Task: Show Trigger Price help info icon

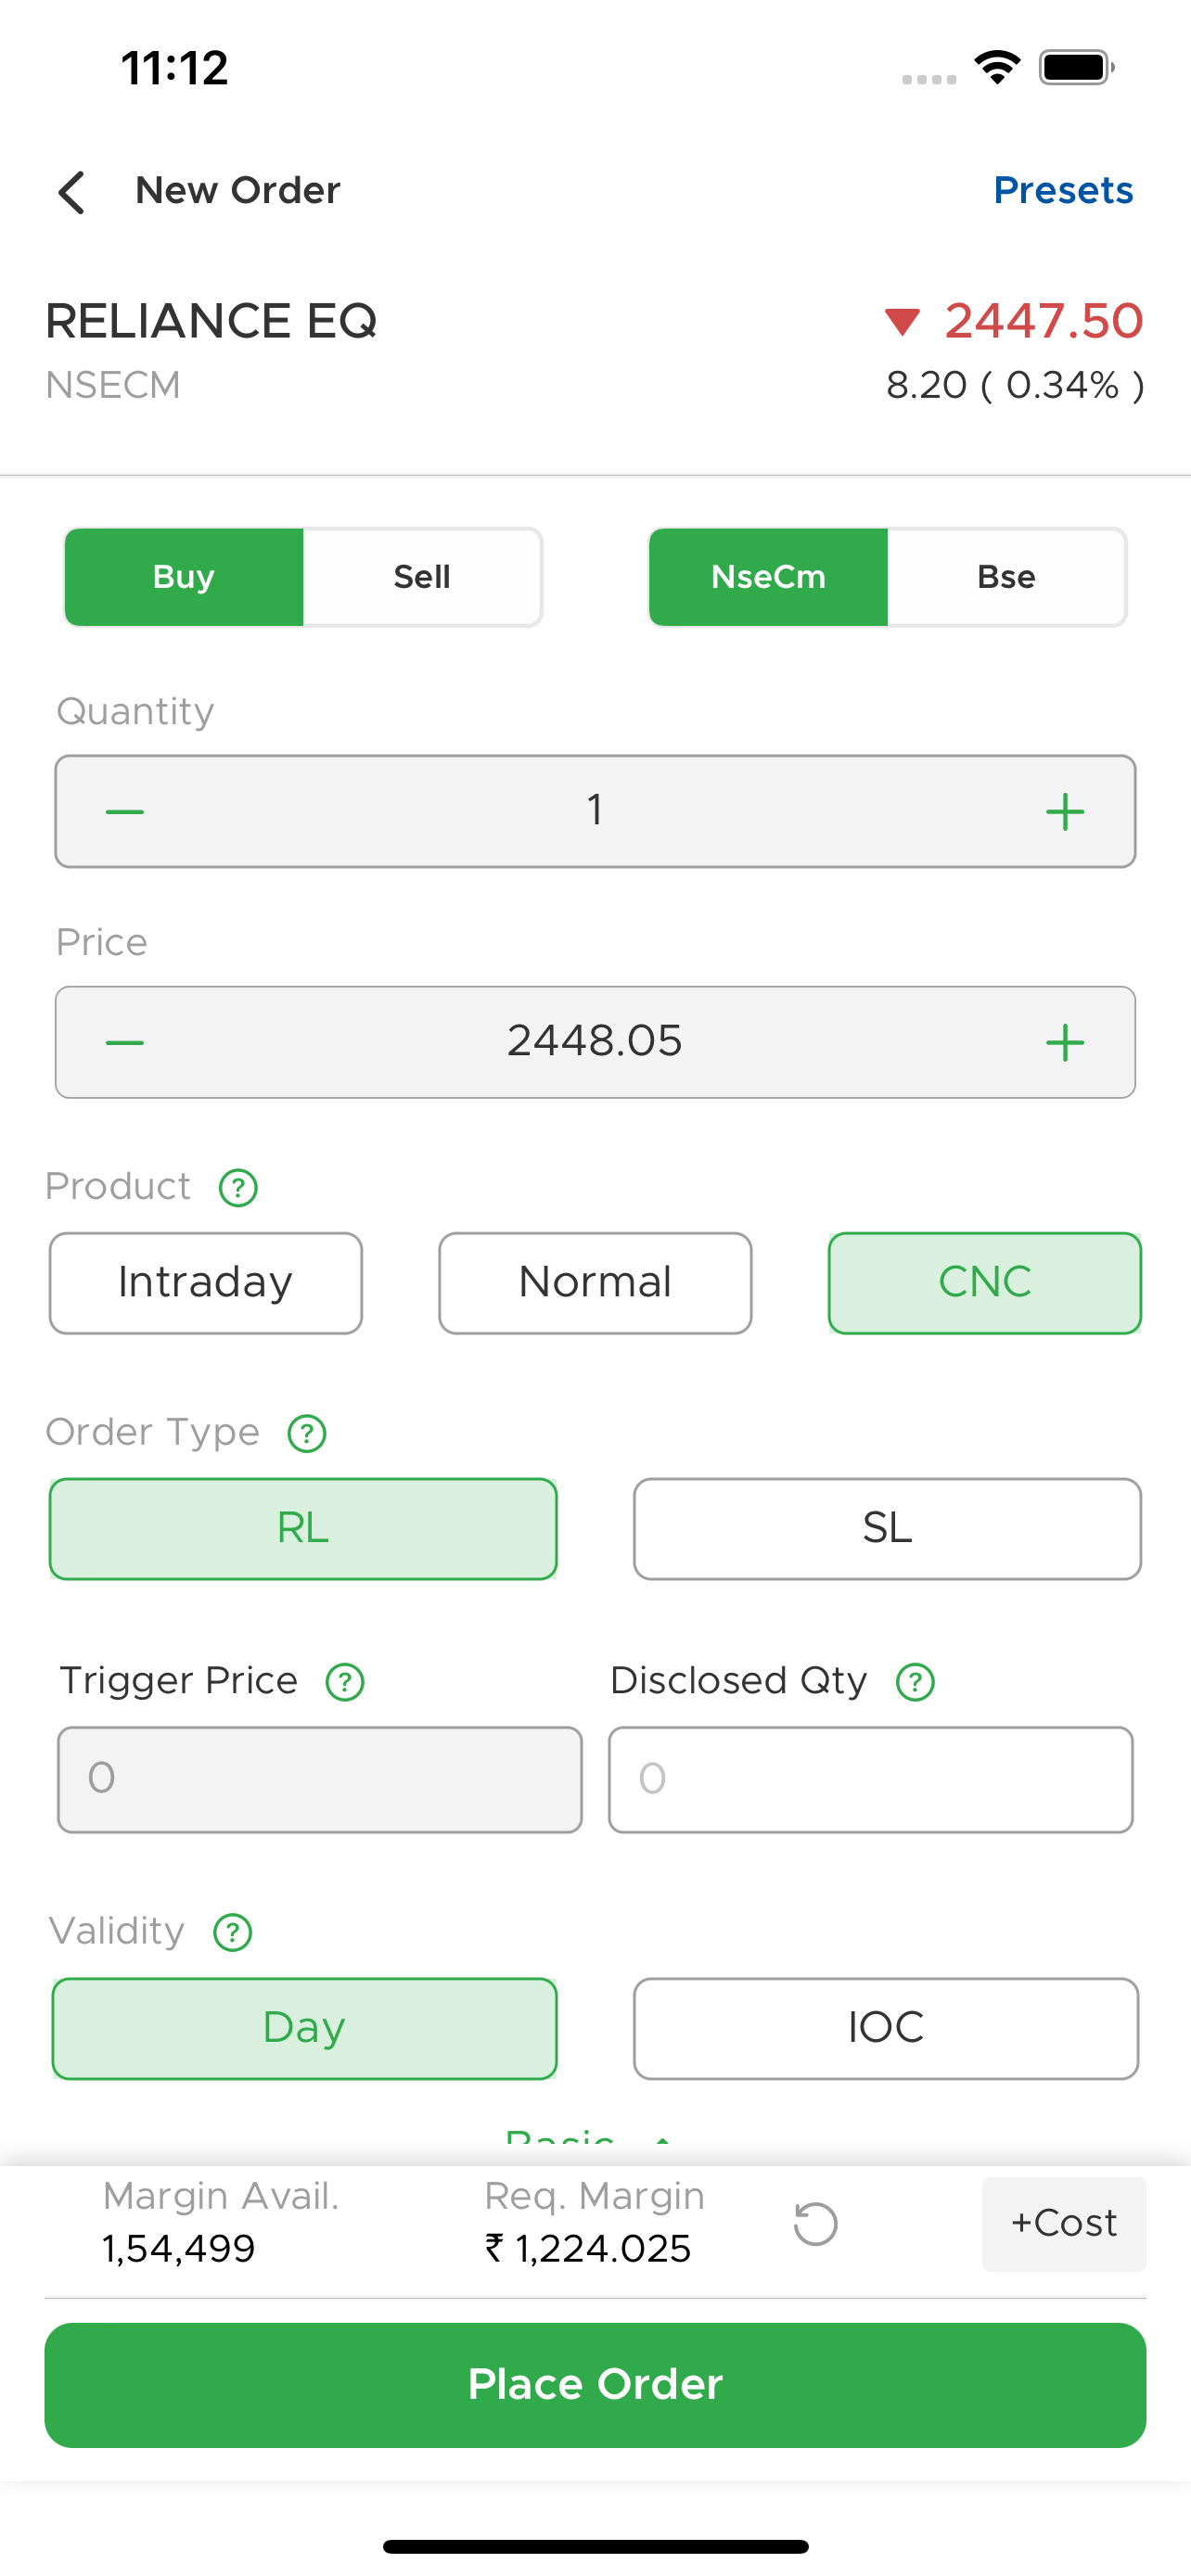Action: pyautogui.click(x=345, y=1682)
